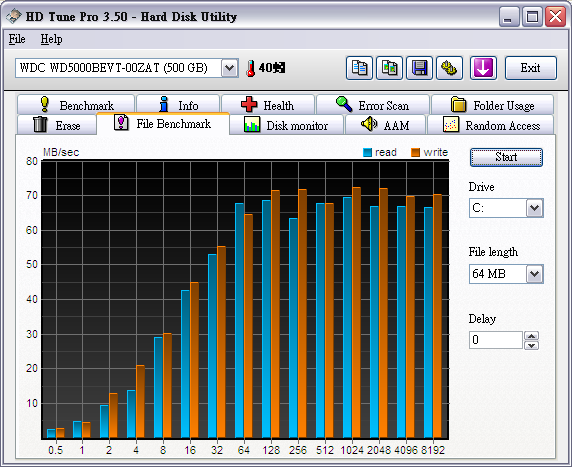Open the Help menu

51,39
